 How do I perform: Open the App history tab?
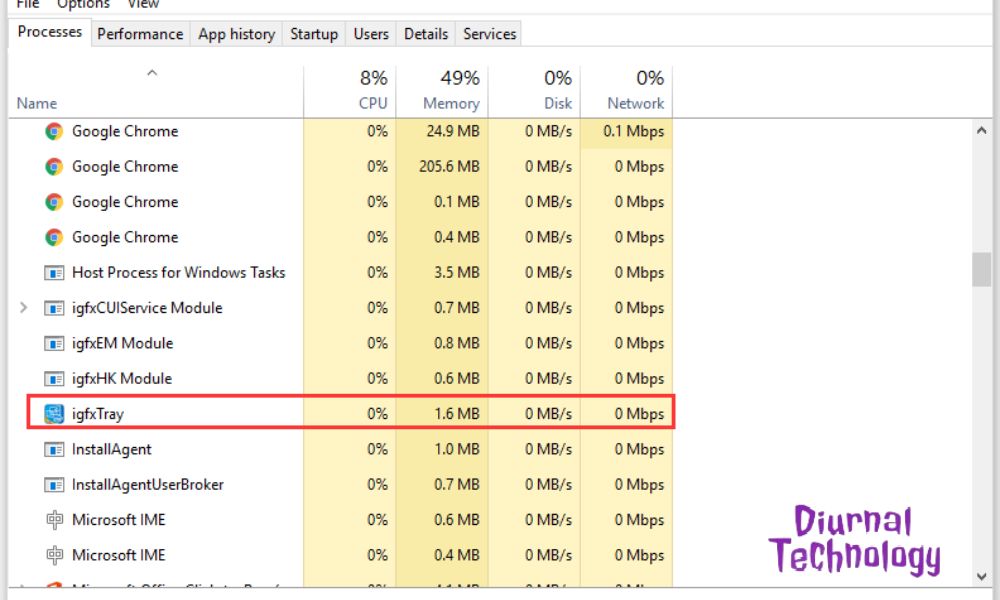pos(236,33)
